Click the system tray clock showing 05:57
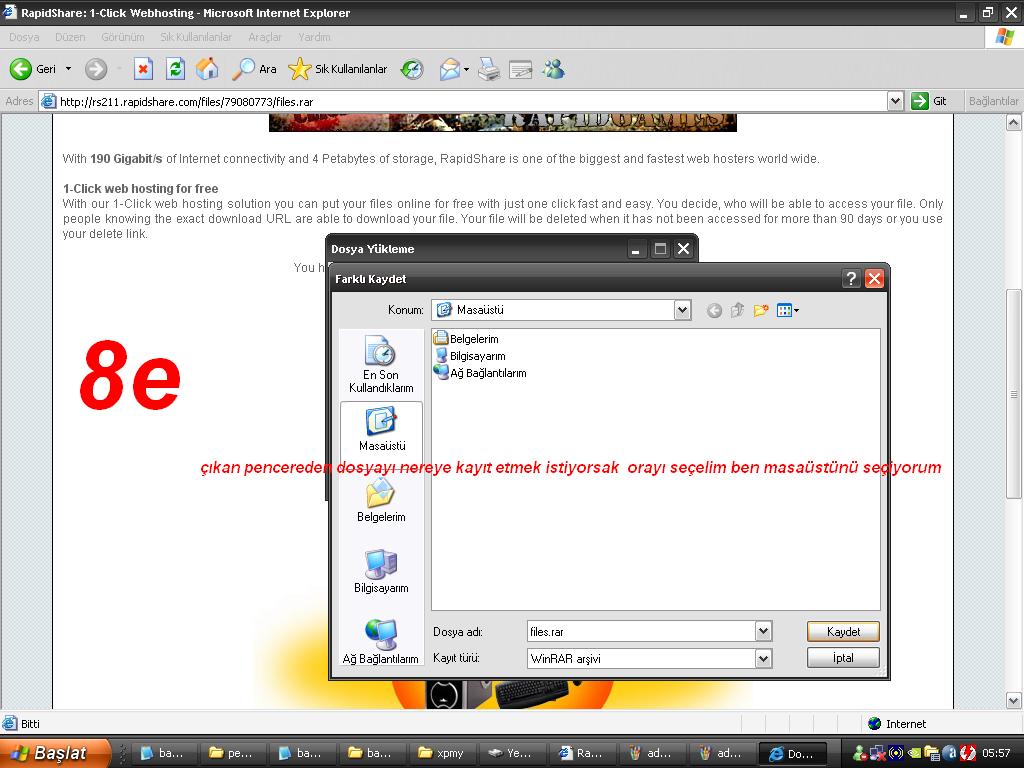This screenshot has height=768, width=1024. tap(996, 753)
